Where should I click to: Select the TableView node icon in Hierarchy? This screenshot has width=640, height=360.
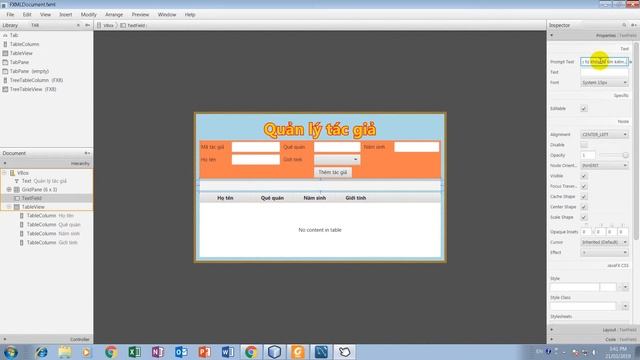17,207
